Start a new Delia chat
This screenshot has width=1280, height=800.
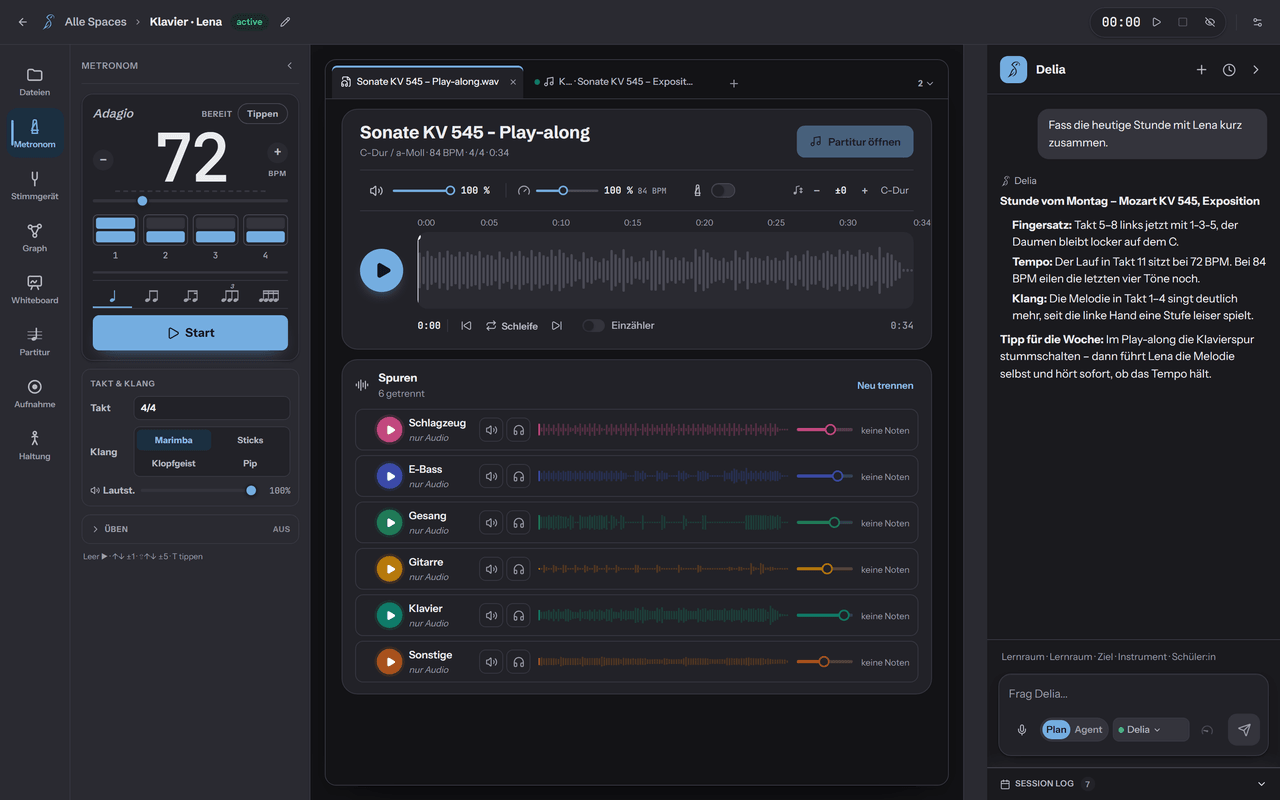click(1202, 70)
